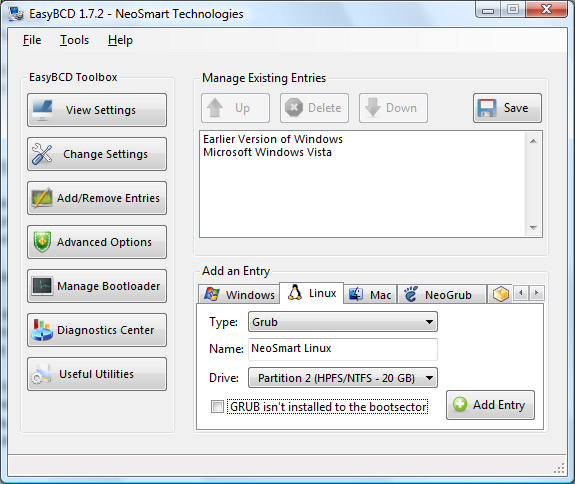Open Change Settings with the tools icon

pyautogui.click(x=97, y=154)
